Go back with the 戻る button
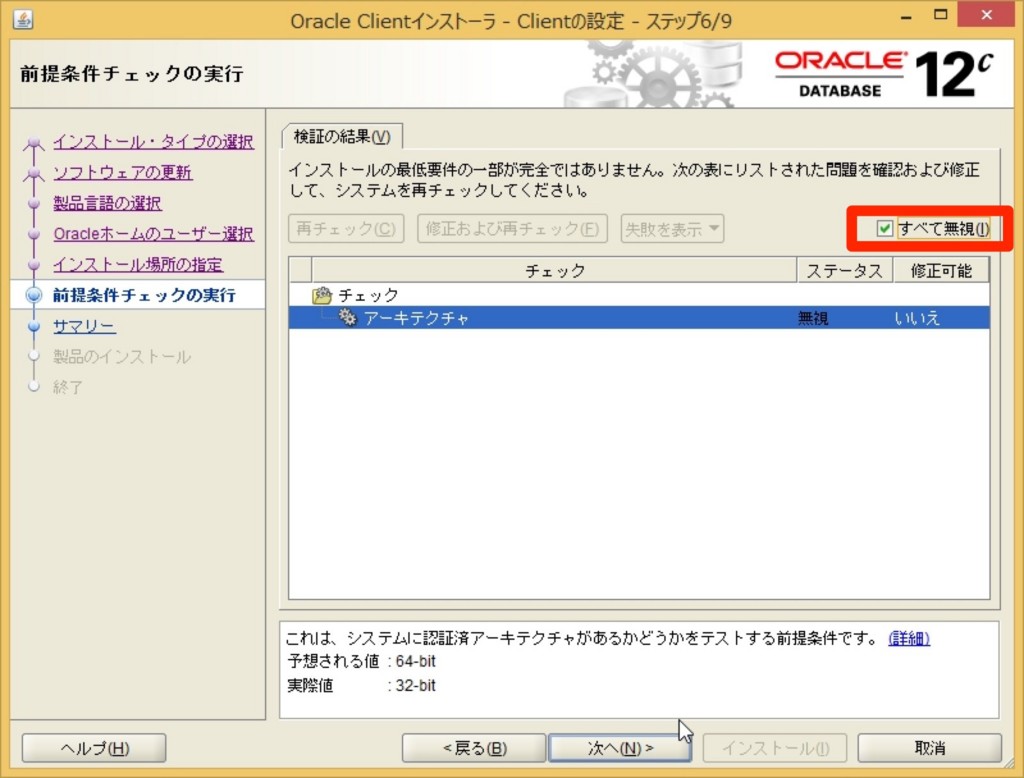 474,748
